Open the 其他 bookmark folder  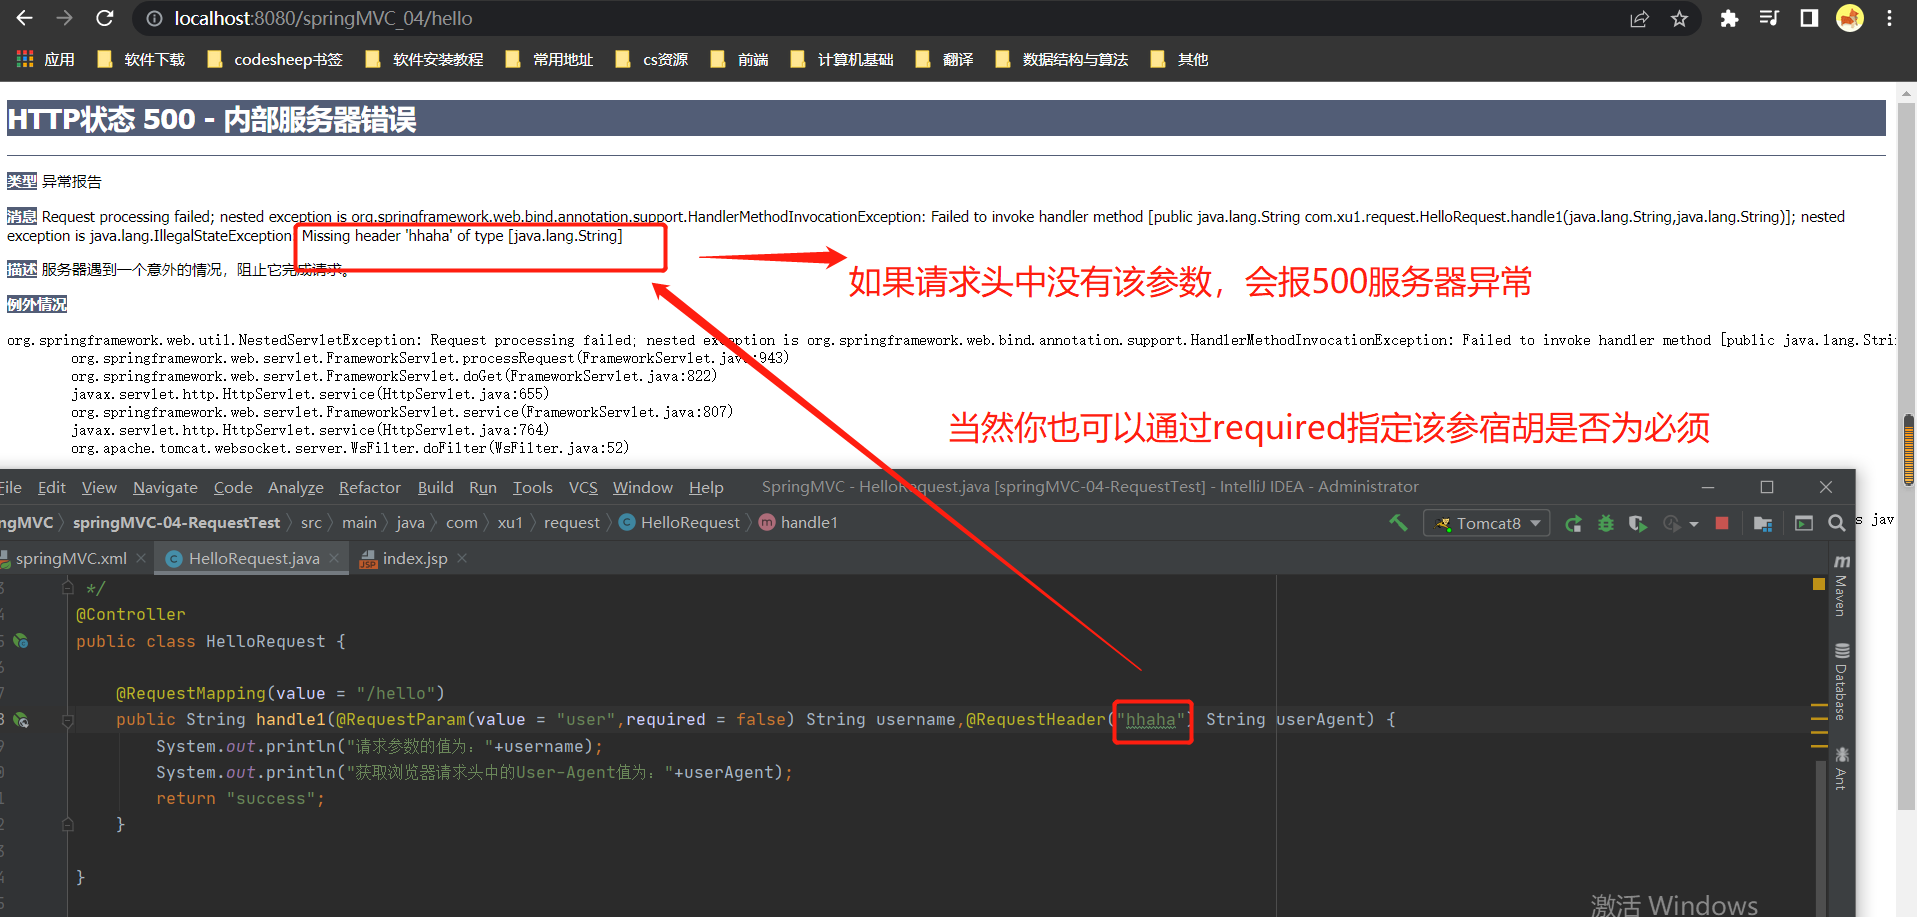(1179, 59)
